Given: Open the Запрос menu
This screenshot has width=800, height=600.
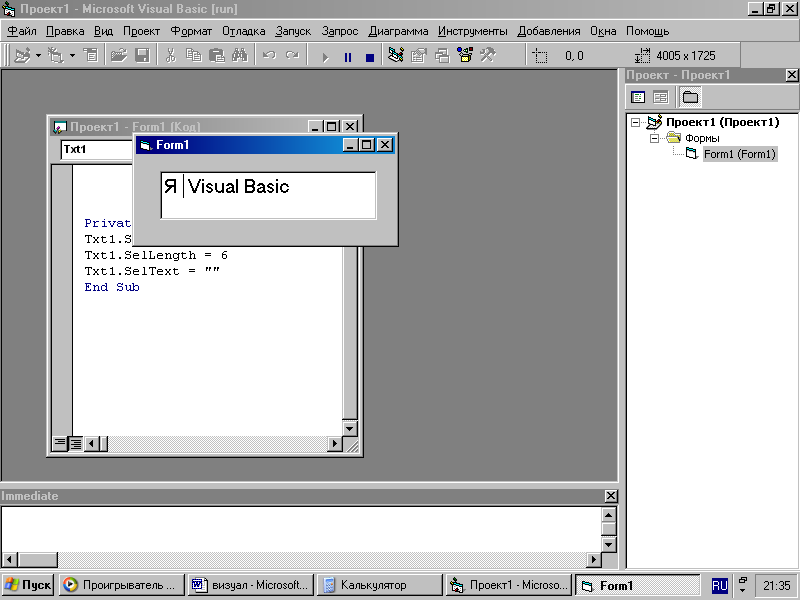Looking at the screenshot, I should [x=340, y=31].
